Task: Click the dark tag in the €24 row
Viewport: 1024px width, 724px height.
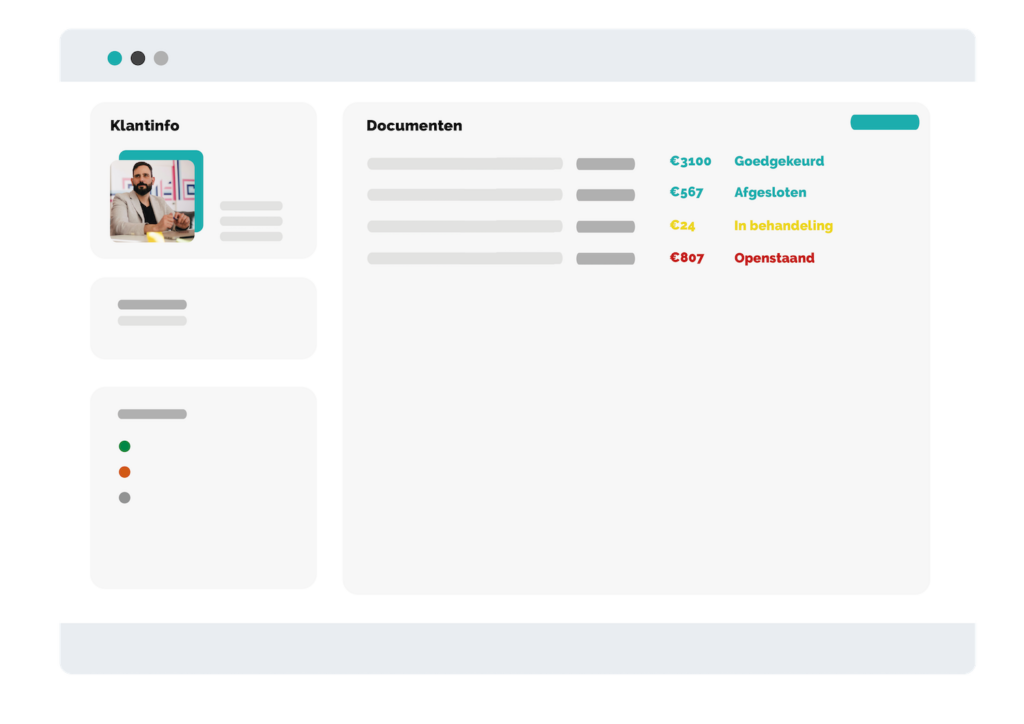Action: coord(605,227)
